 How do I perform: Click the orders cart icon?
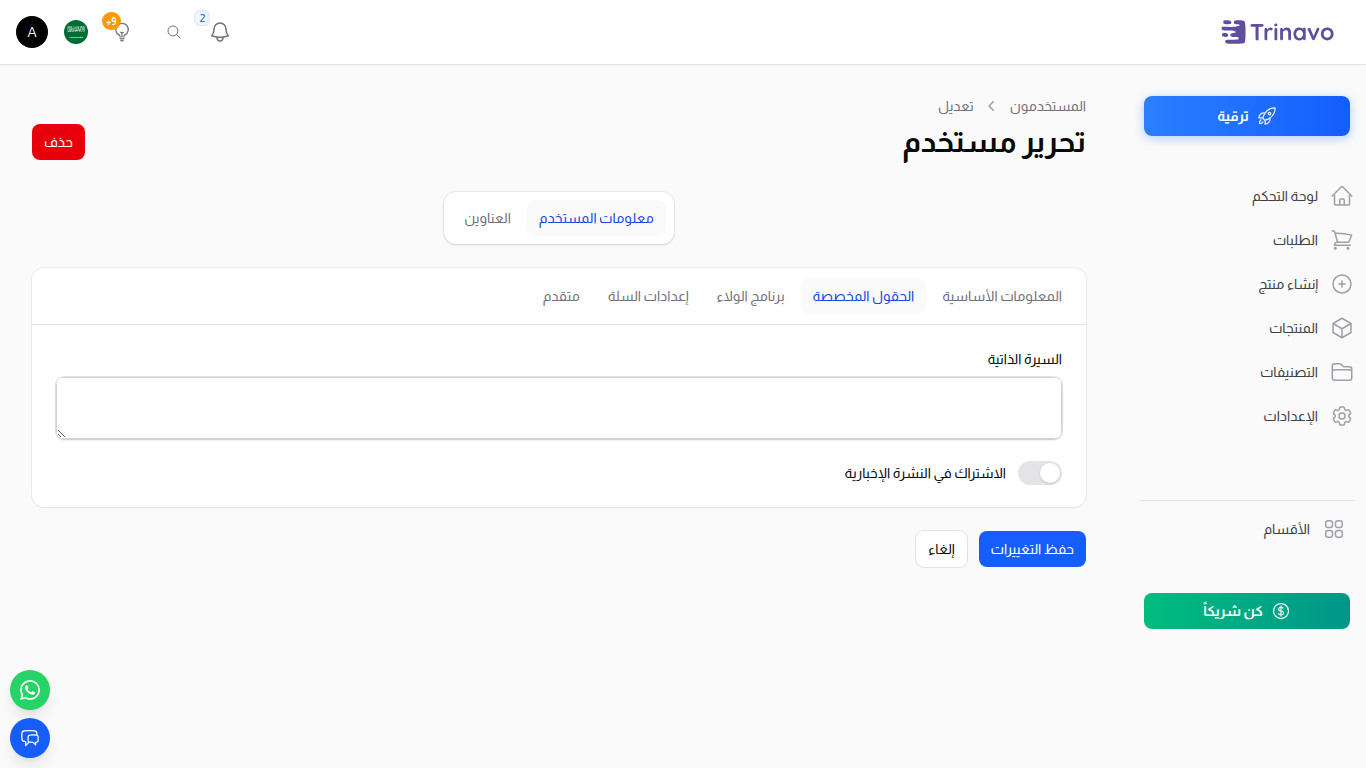(1342, 240)
